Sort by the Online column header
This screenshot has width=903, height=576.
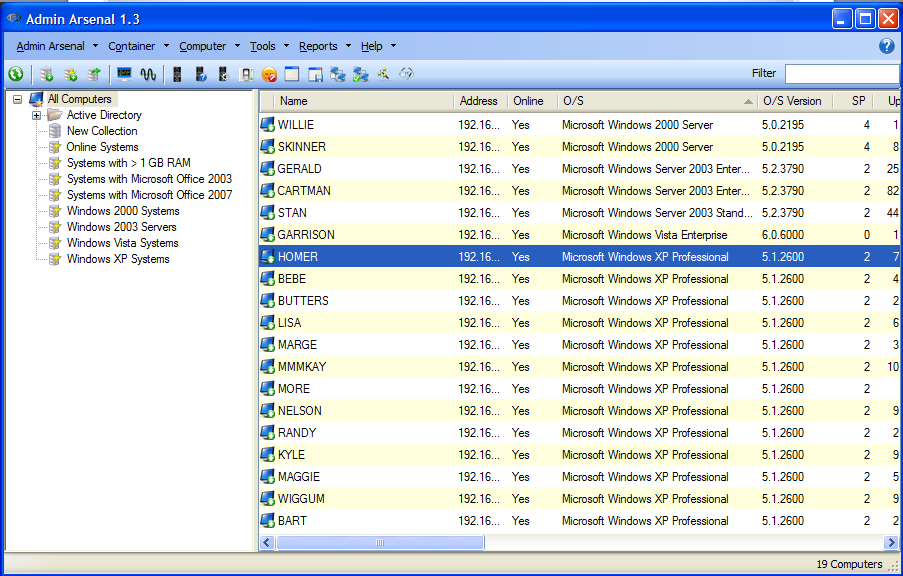point(532,101)
